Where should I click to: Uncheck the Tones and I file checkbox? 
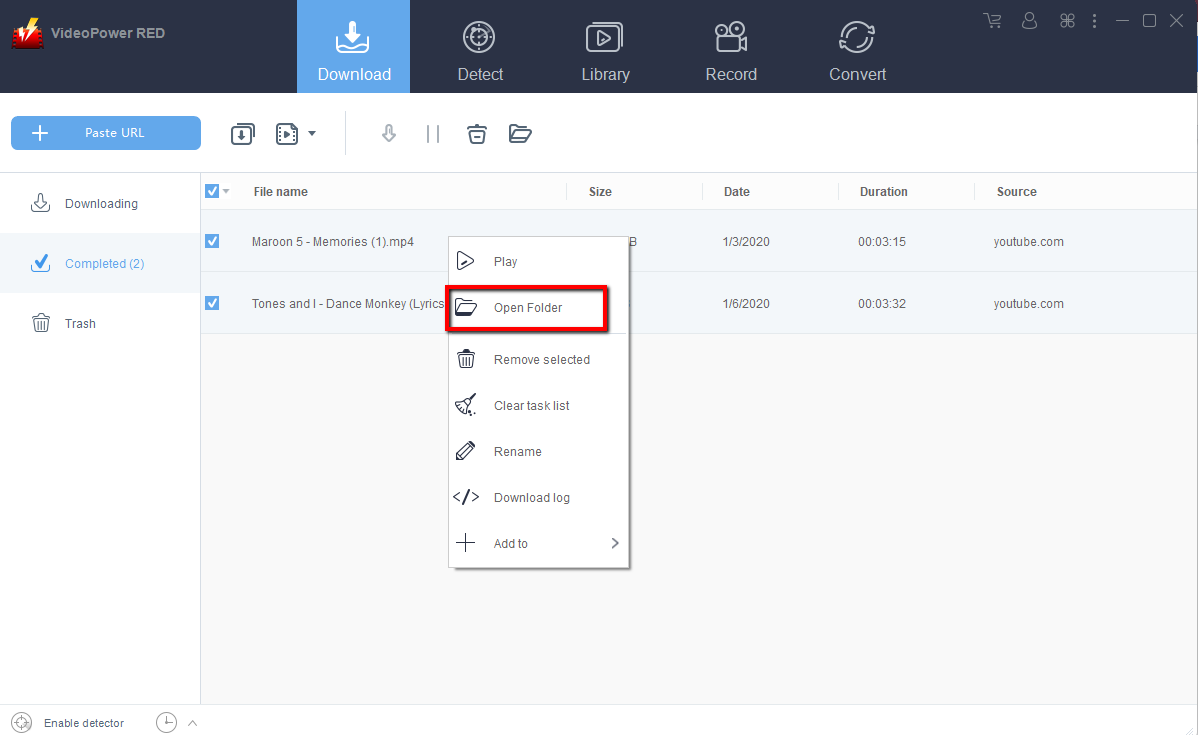(x=212, y=303)
